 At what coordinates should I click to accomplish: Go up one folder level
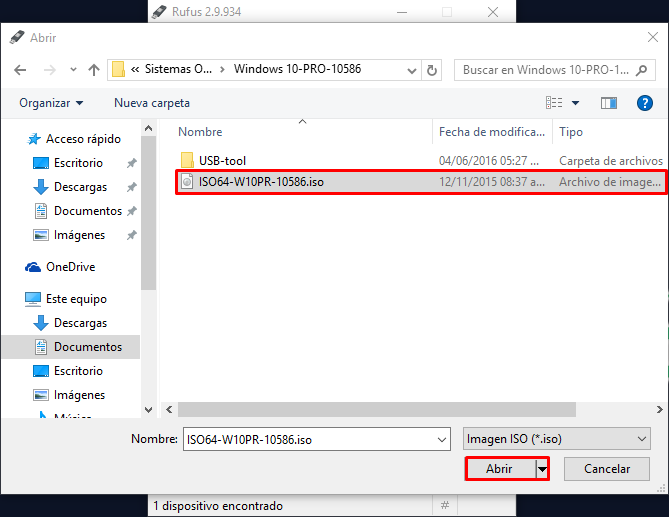(x=94, y=70)
